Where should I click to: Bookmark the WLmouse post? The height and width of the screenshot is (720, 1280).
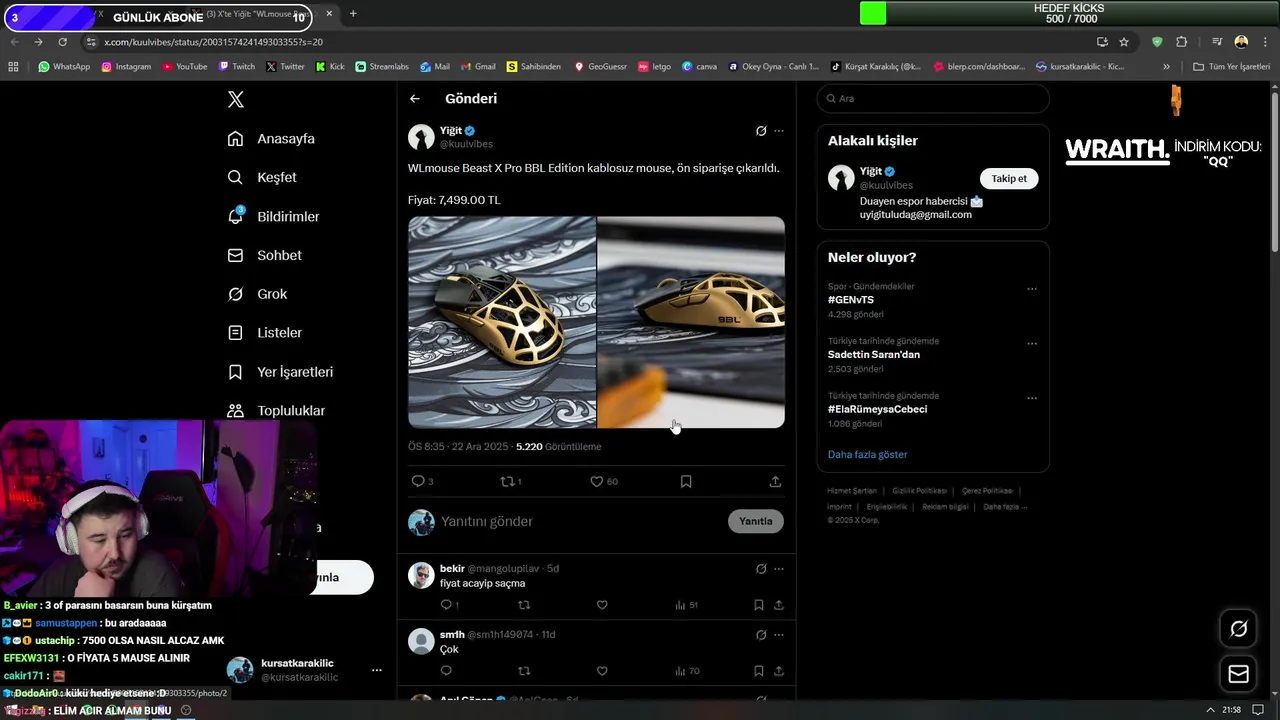pyautogui.click(x=686, y=481)
